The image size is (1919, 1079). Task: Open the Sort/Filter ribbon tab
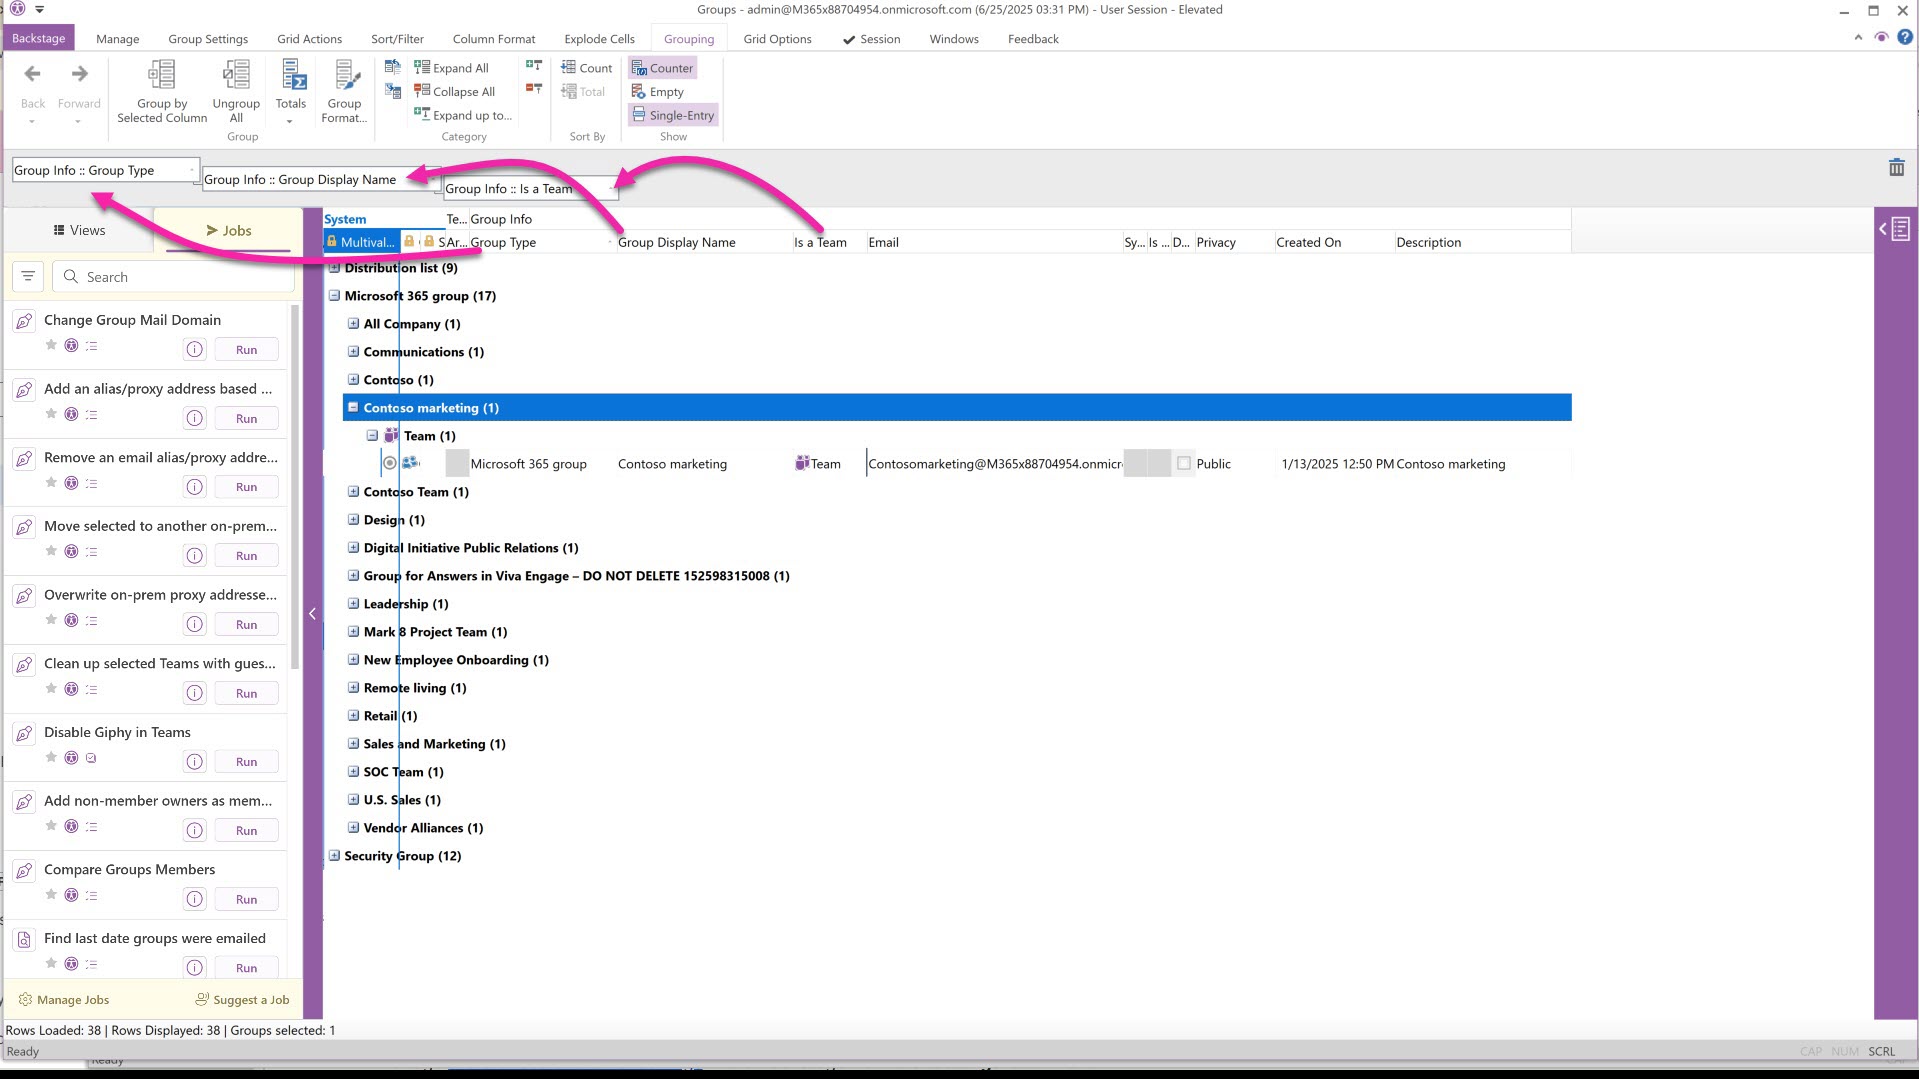[397, 39]
